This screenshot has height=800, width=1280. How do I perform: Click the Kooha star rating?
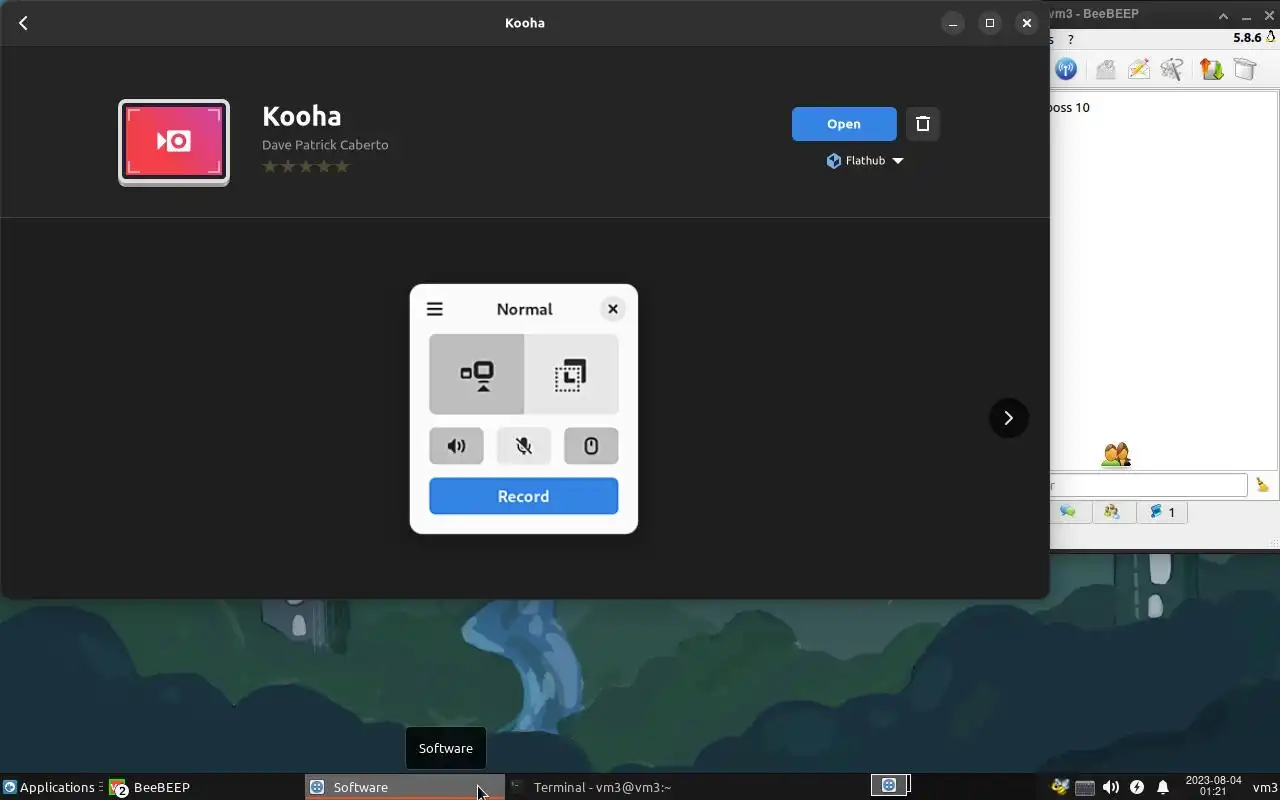[306, 167]
